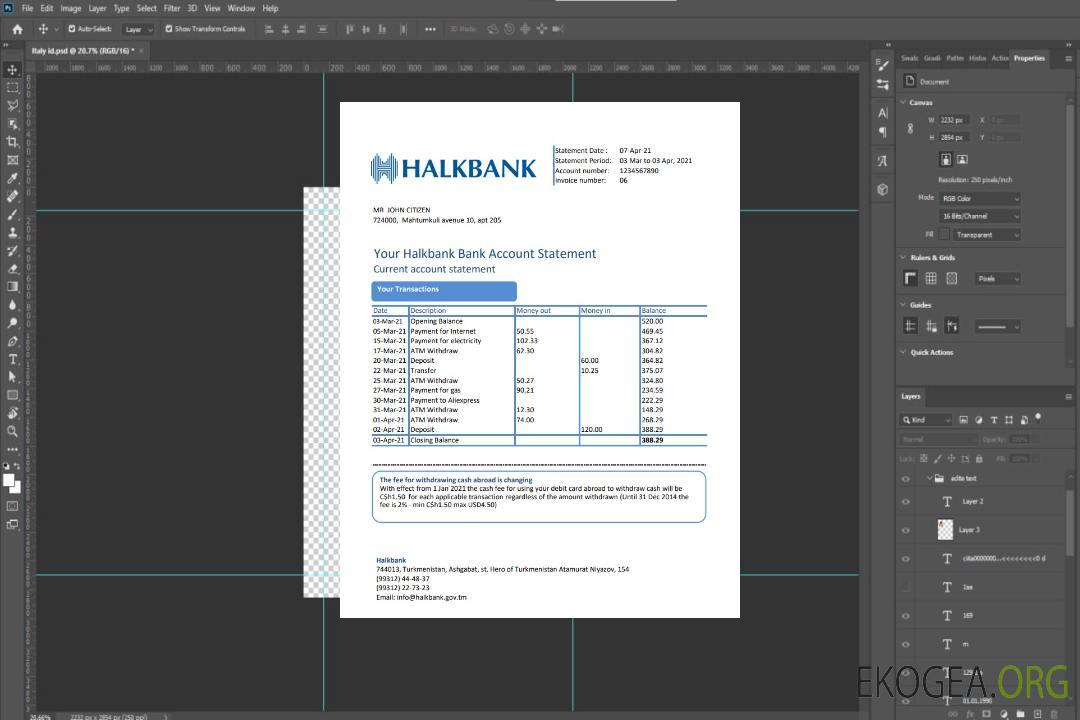Select the Move tool in the toolbox
Screen dimensions: 1080x720
tap(12, 70)
